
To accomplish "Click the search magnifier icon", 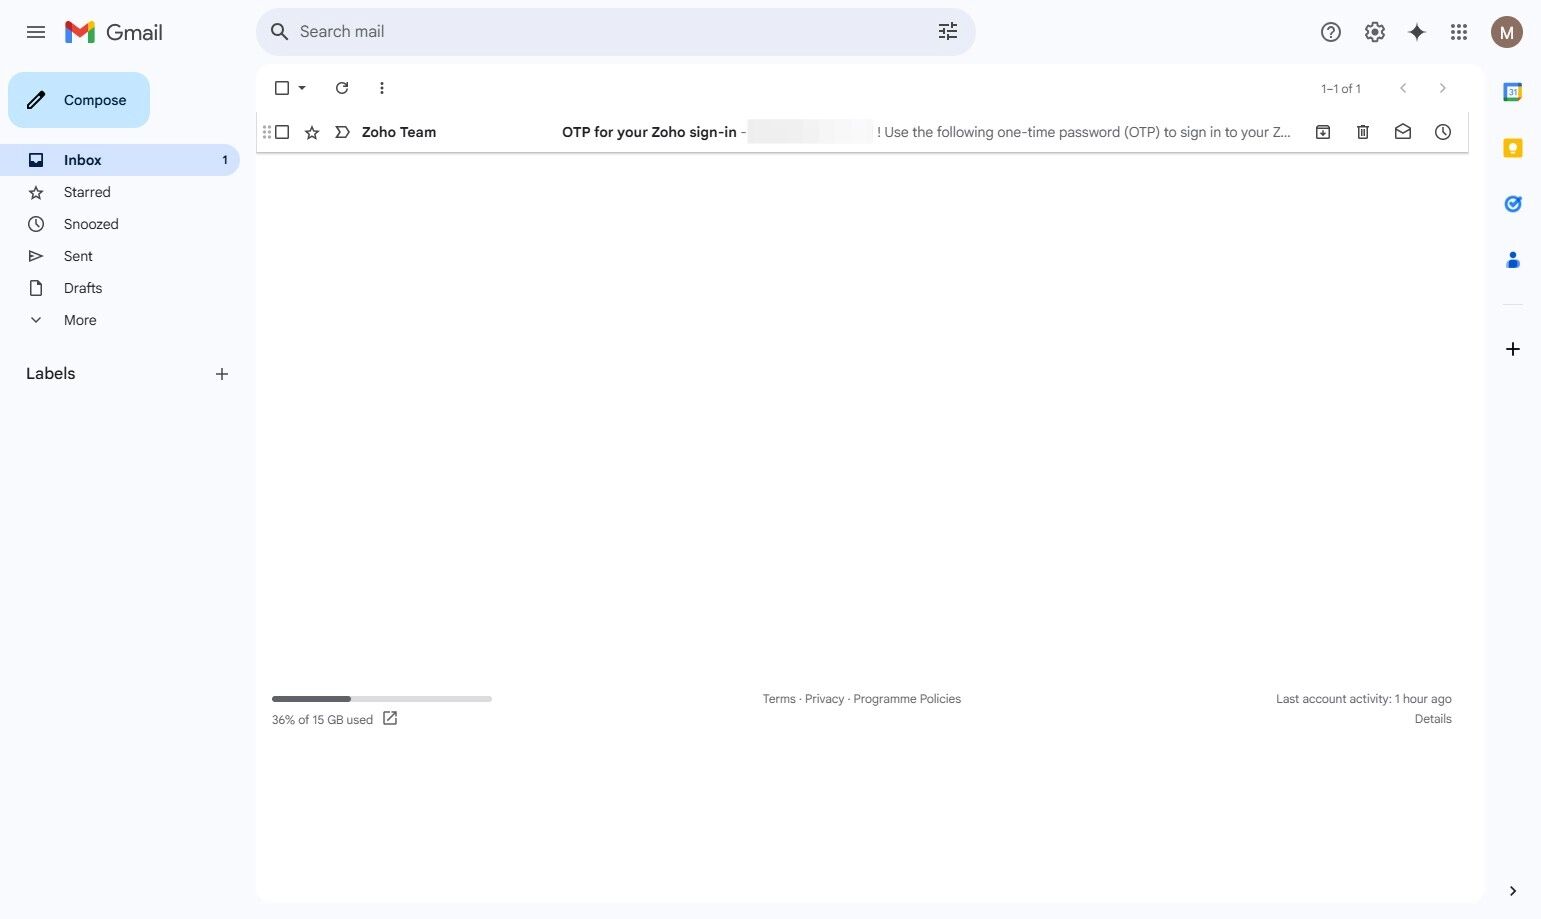I will 280,32.
